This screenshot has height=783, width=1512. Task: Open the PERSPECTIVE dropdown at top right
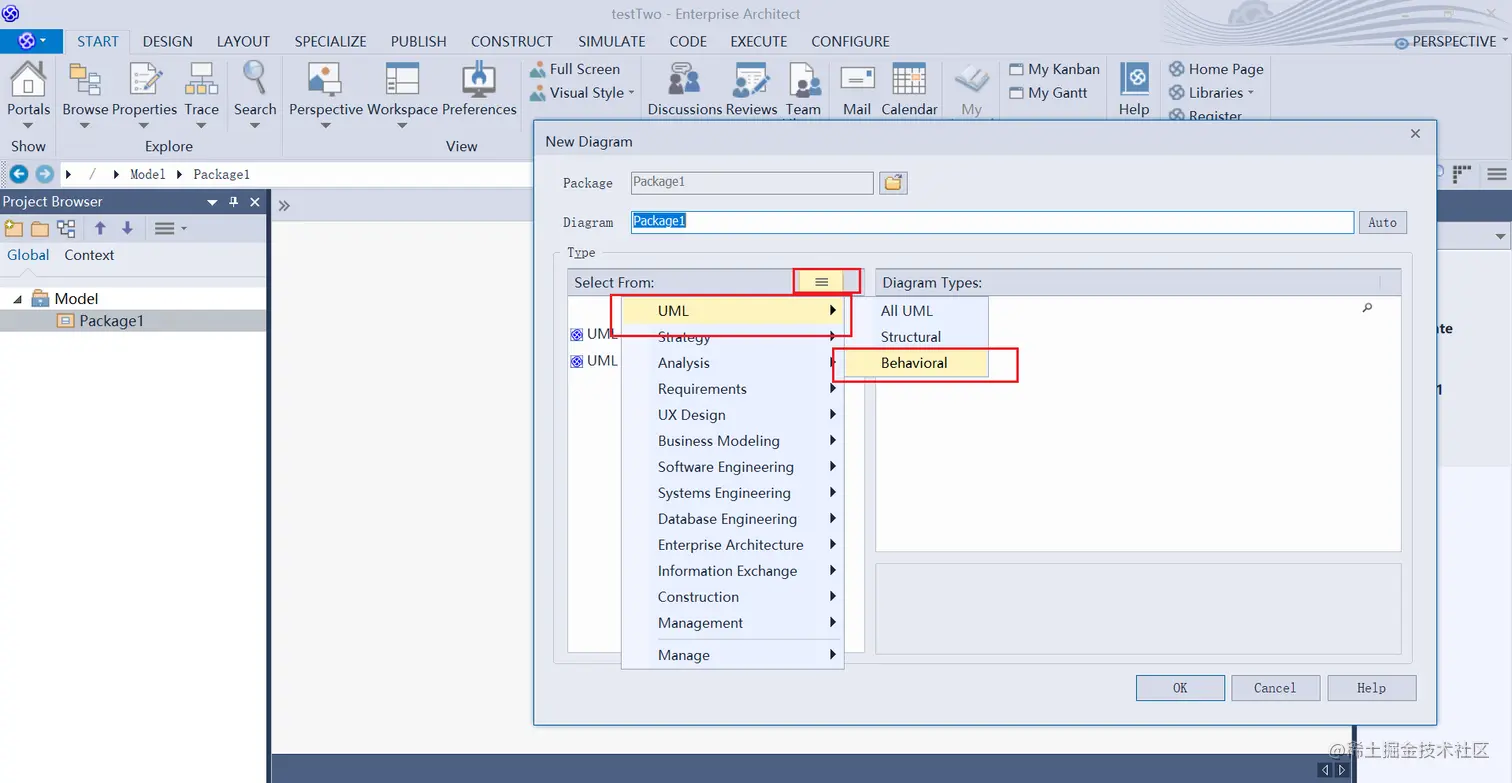[x=1451, y=41]
